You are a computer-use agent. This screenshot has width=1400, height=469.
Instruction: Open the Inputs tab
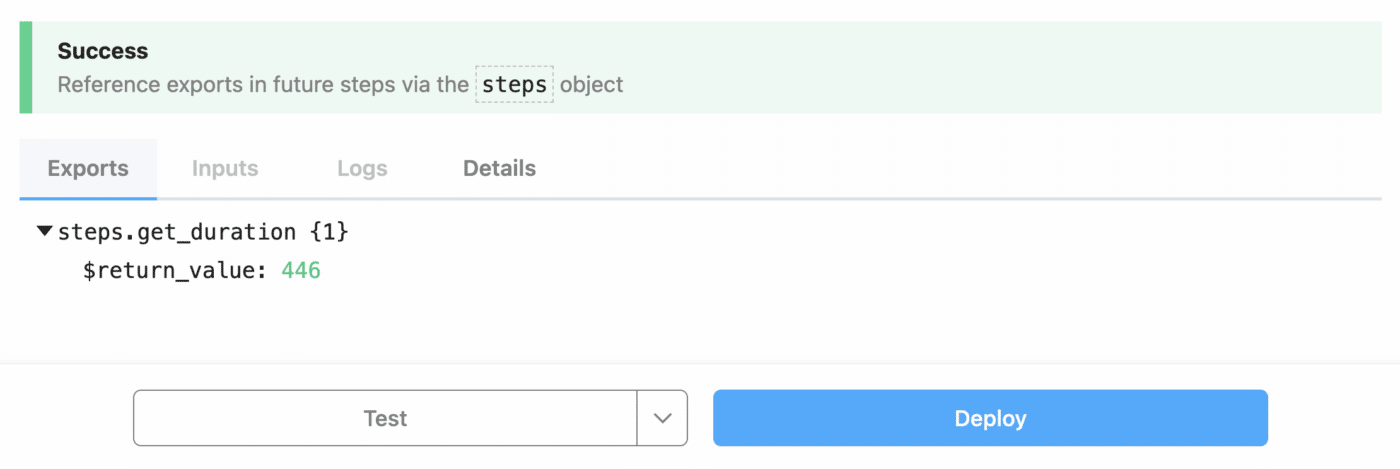(x=225, y=169)
